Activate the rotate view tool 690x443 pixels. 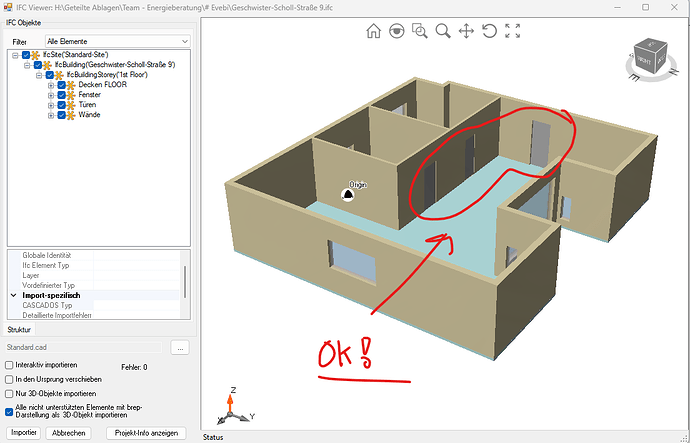pyautogui.click(x=490, y=31)
